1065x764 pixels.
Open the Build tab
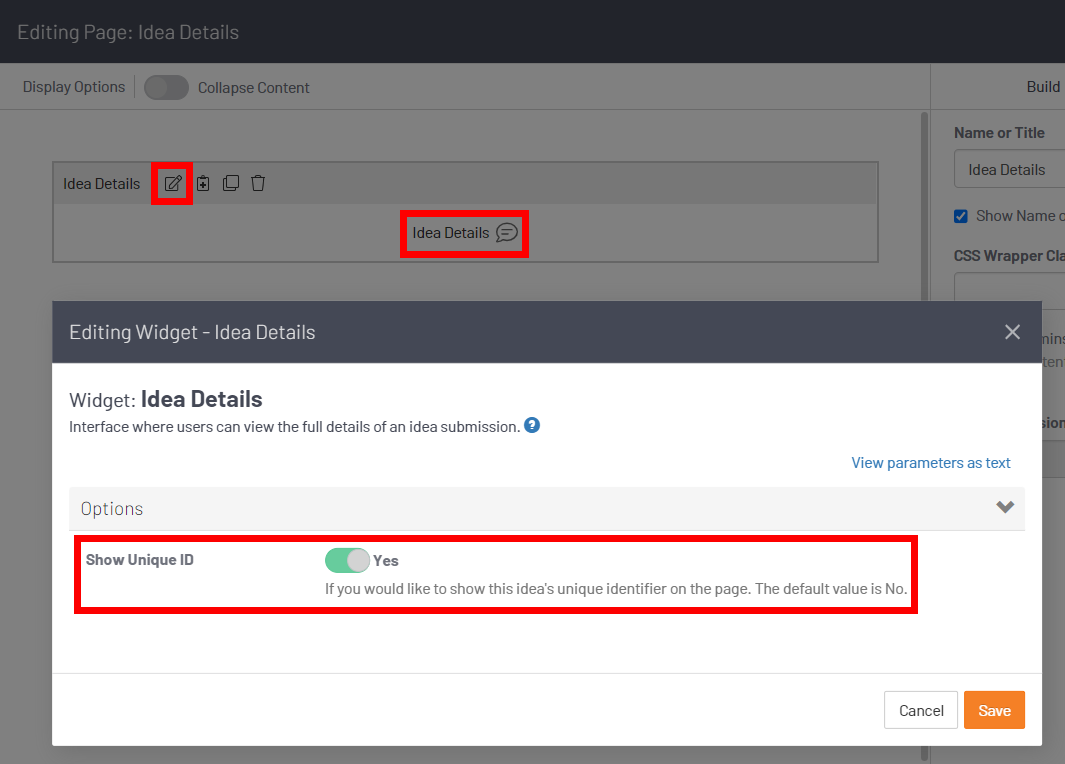pyautogui.click(x=1043, y=87)
